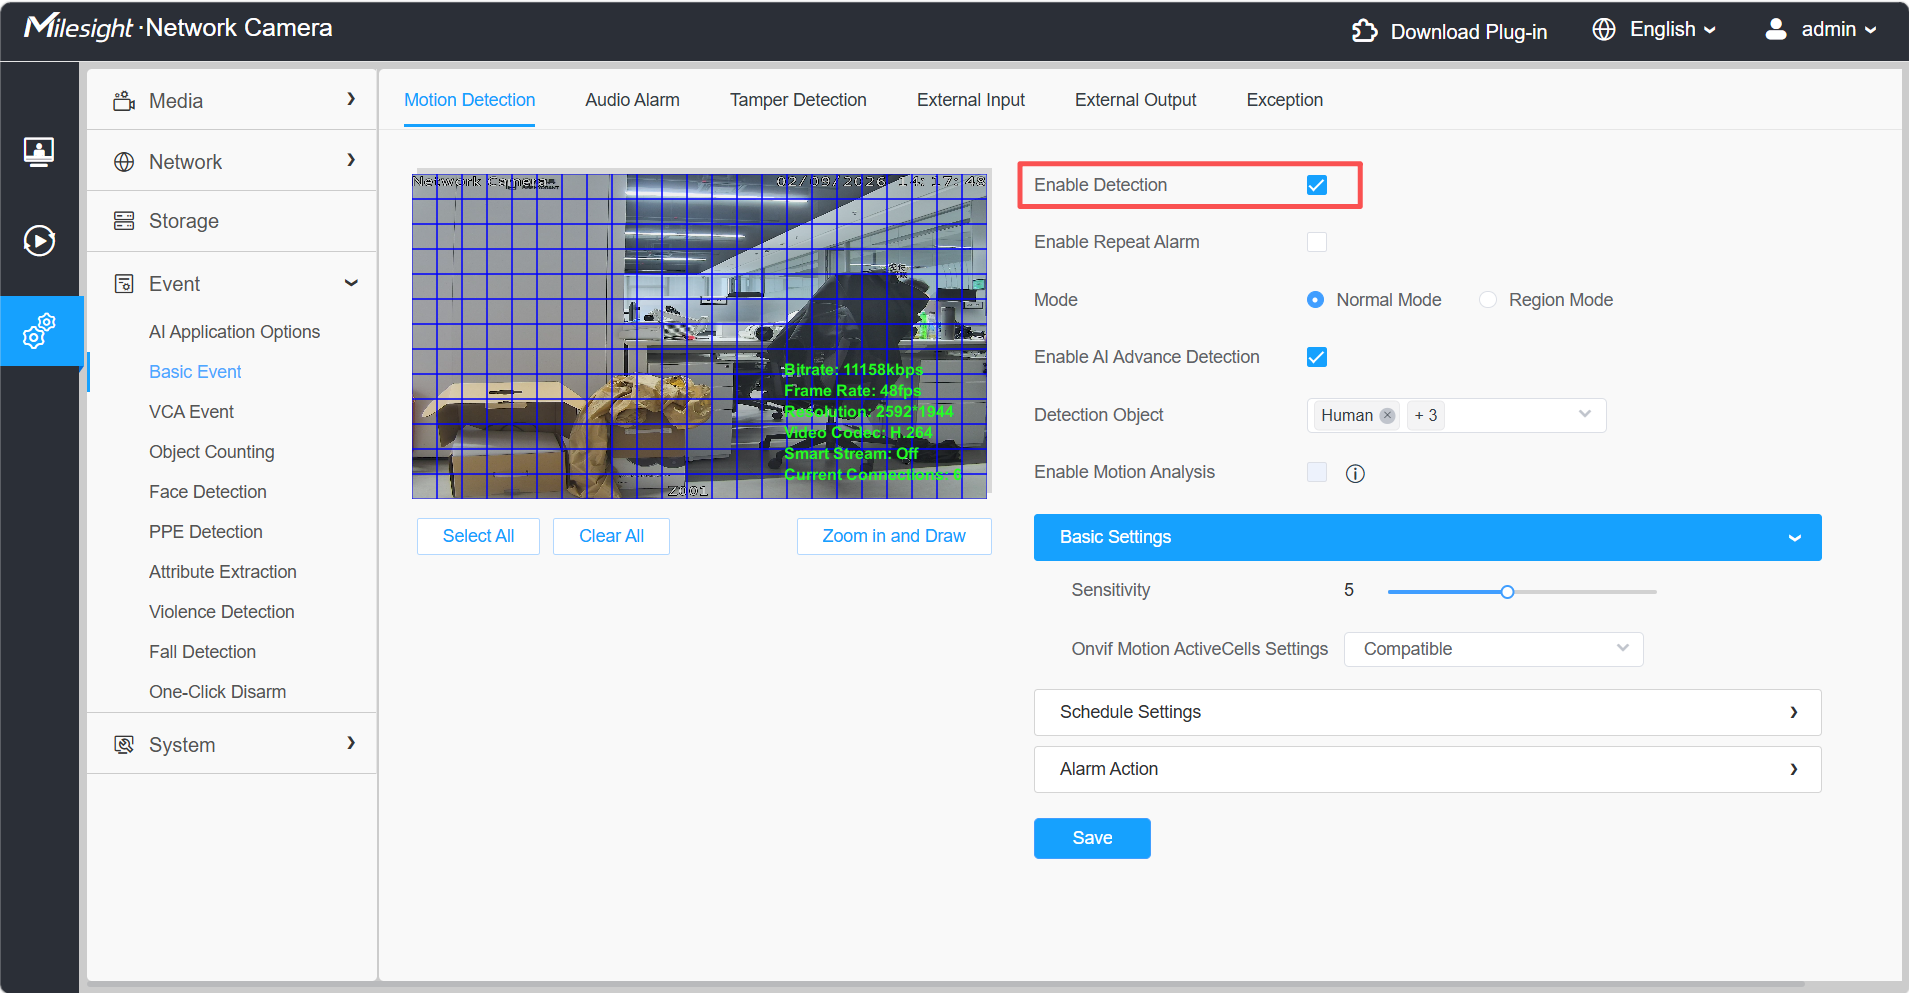Open the playback icon in sidebar
This screenshot has height=993, width=1909.
(x=39, y=241)
